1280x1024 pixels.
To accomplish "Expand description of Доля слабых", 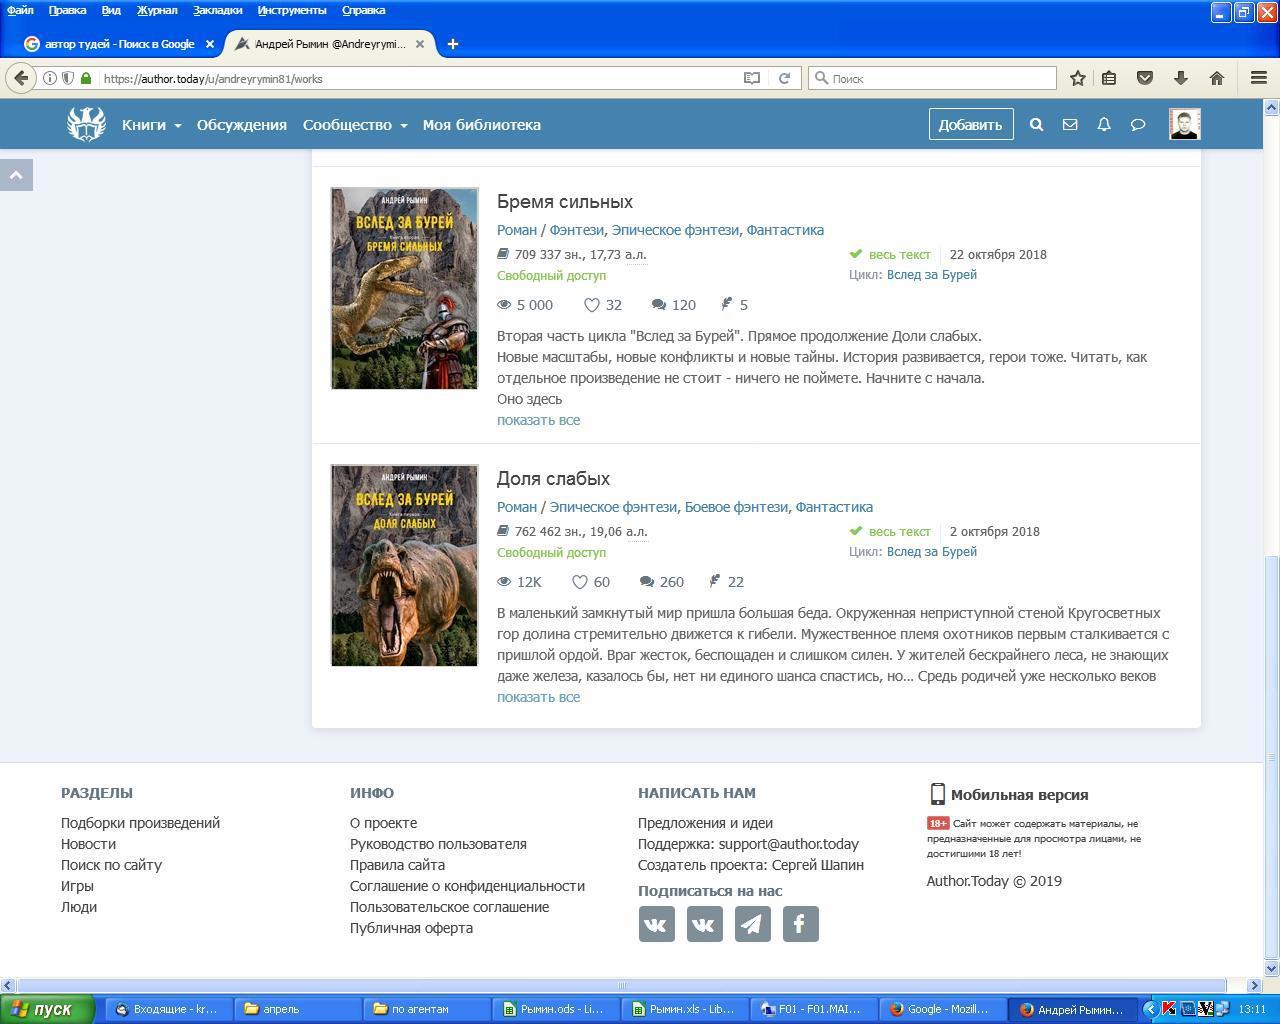I will [x=538, y=697].
